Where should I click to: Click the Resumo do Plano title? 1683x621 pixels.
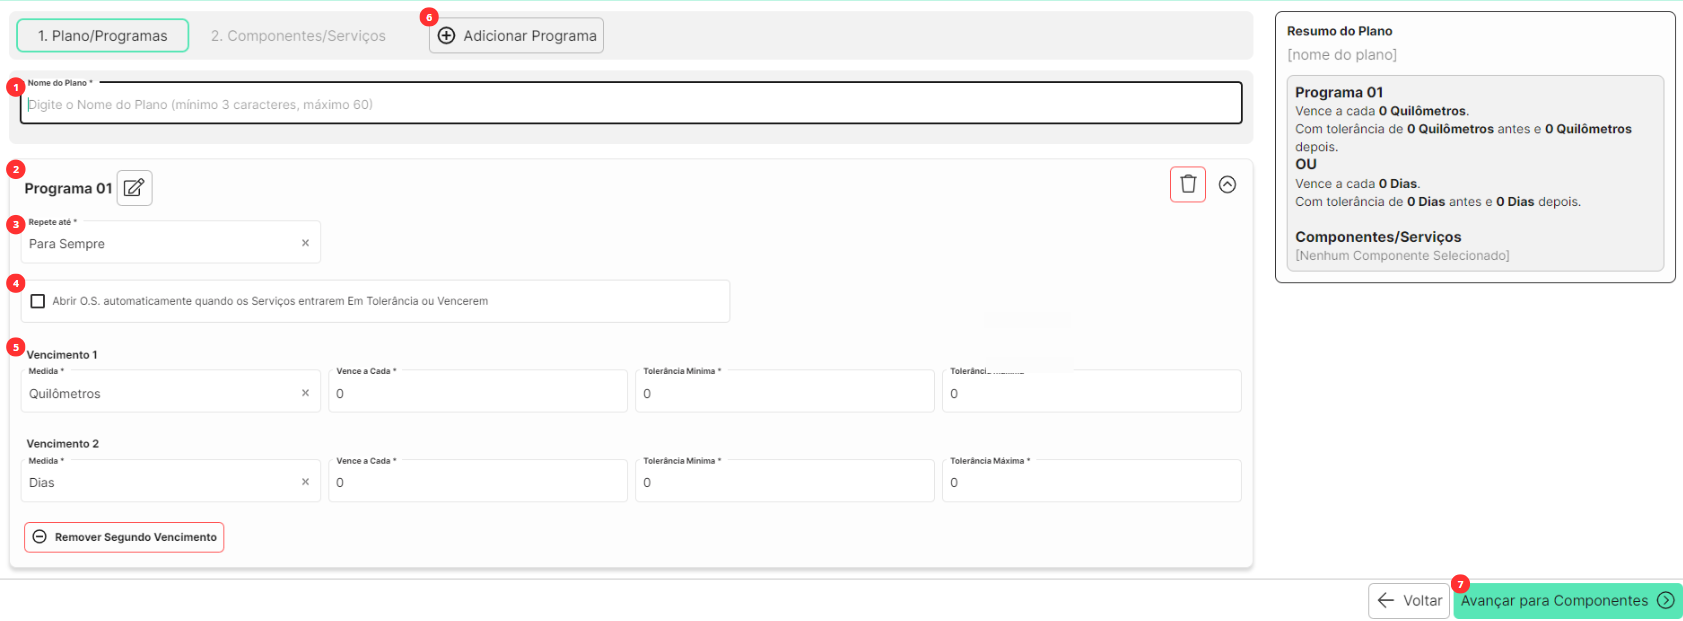tap(1339, 31)
